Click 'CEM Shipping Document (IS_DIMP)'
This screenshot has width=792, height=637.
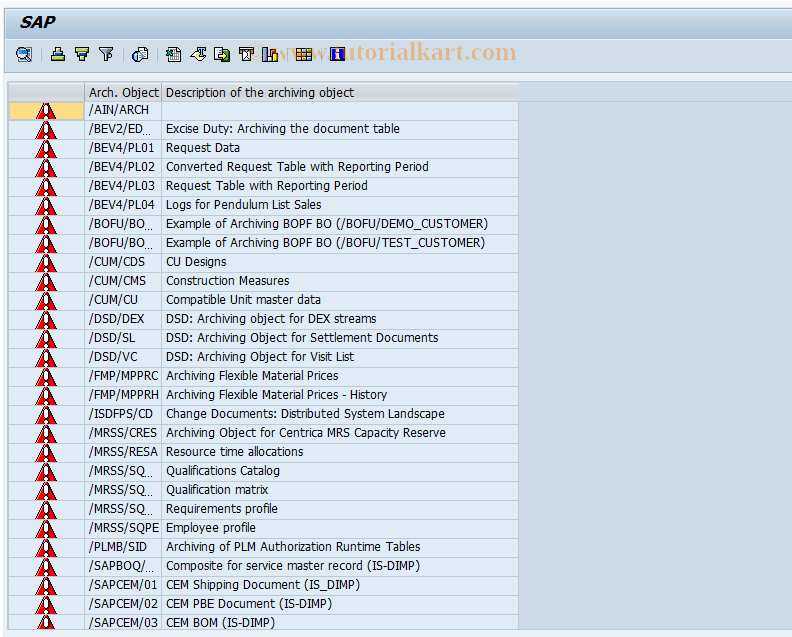pos(263,585)
